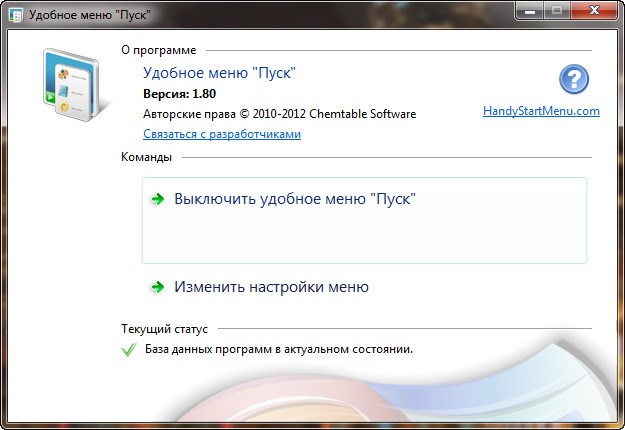Click the "Версия: 1.80" text
Screen dimensions: 625x430
pyautogui.click(x=179, y=94)
